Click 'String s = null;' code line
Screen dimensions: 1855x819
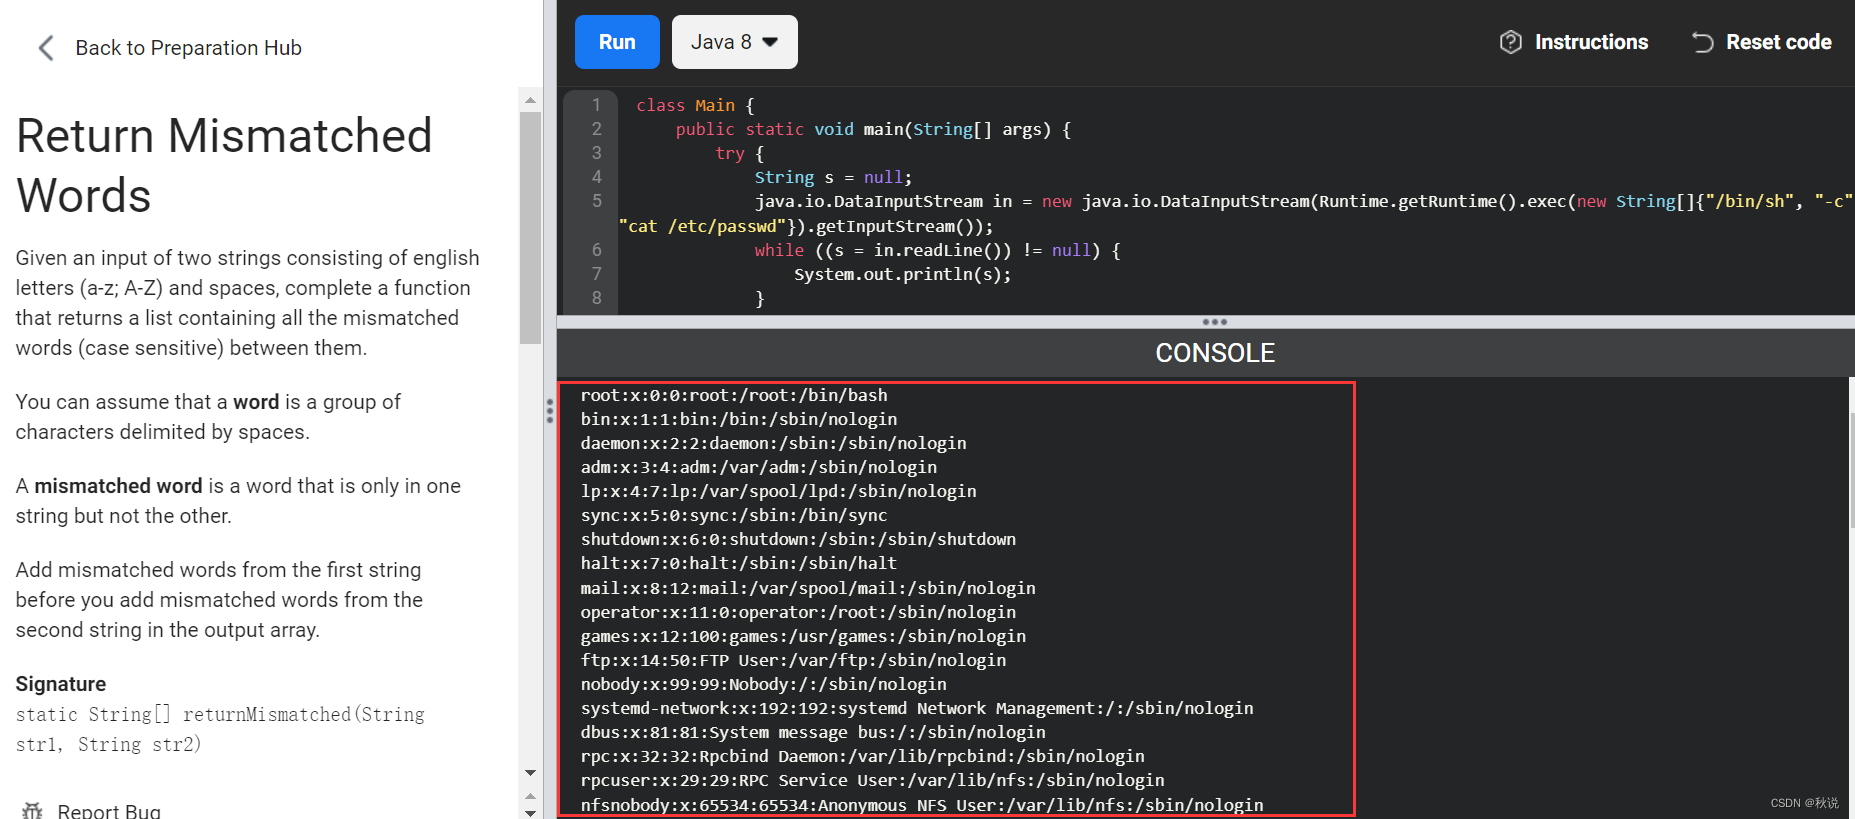pos(833,177)
